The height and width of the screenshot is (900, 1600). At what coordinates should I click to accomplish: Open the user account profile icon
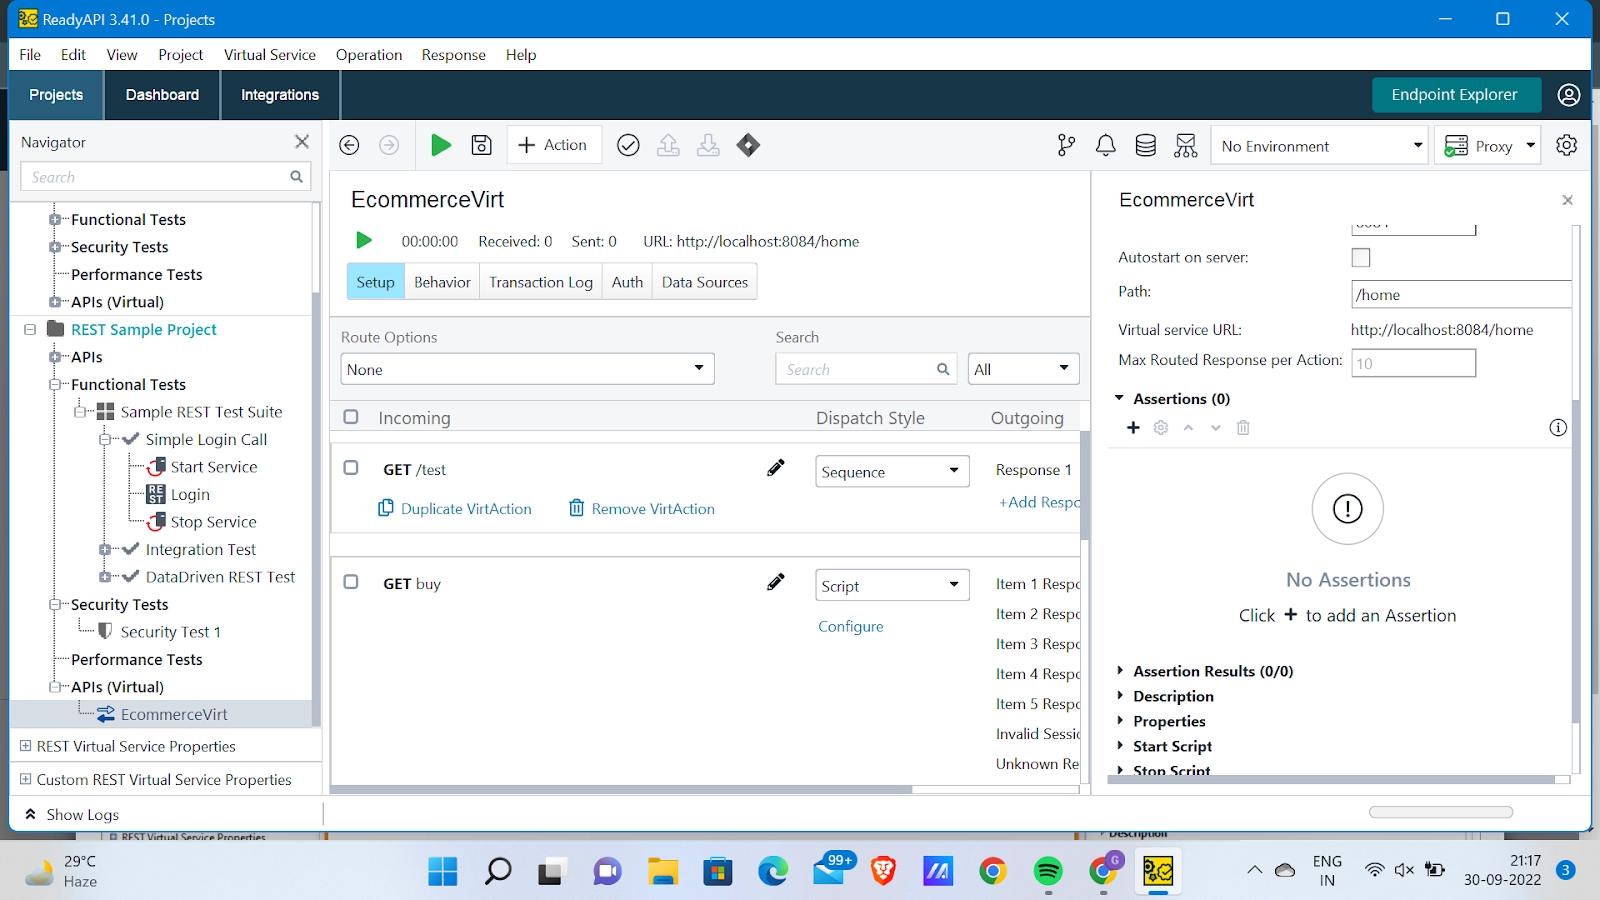tap(1568, 95)
